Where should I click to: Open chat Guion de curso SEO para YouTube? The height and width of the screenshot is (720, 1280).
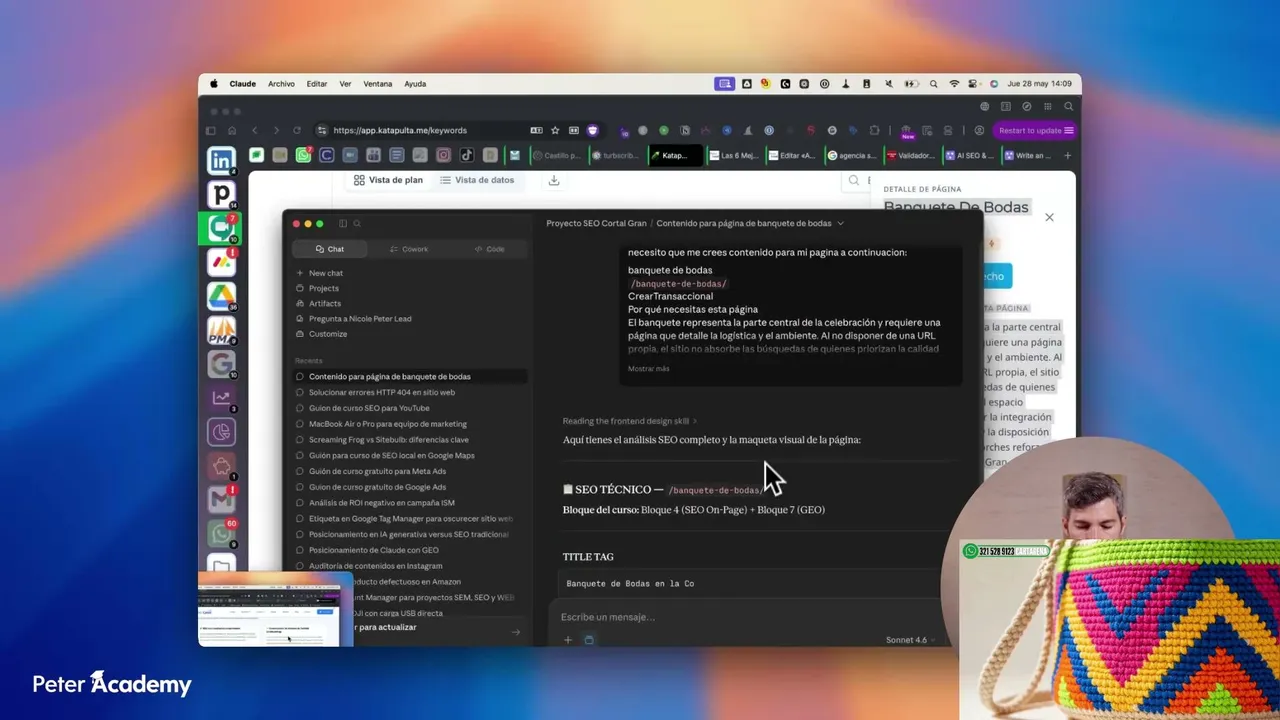pos(410,408)
